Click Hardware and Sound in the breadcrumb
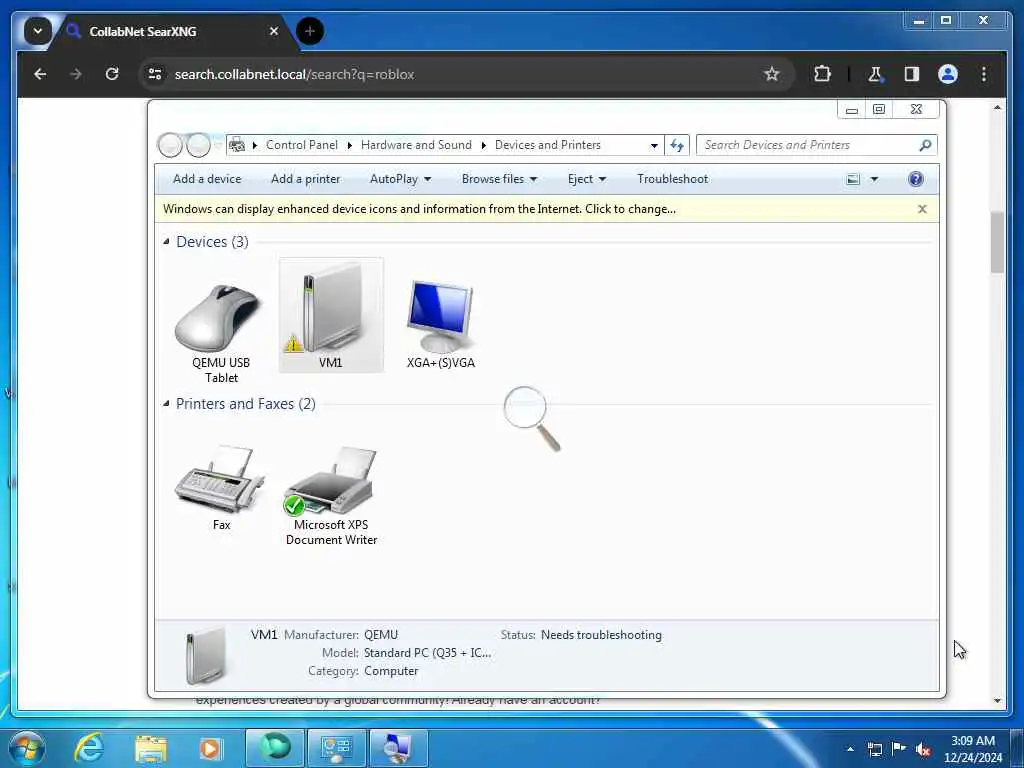Image resolution: width=1024 pixels, height=768 pixels. 416,145
